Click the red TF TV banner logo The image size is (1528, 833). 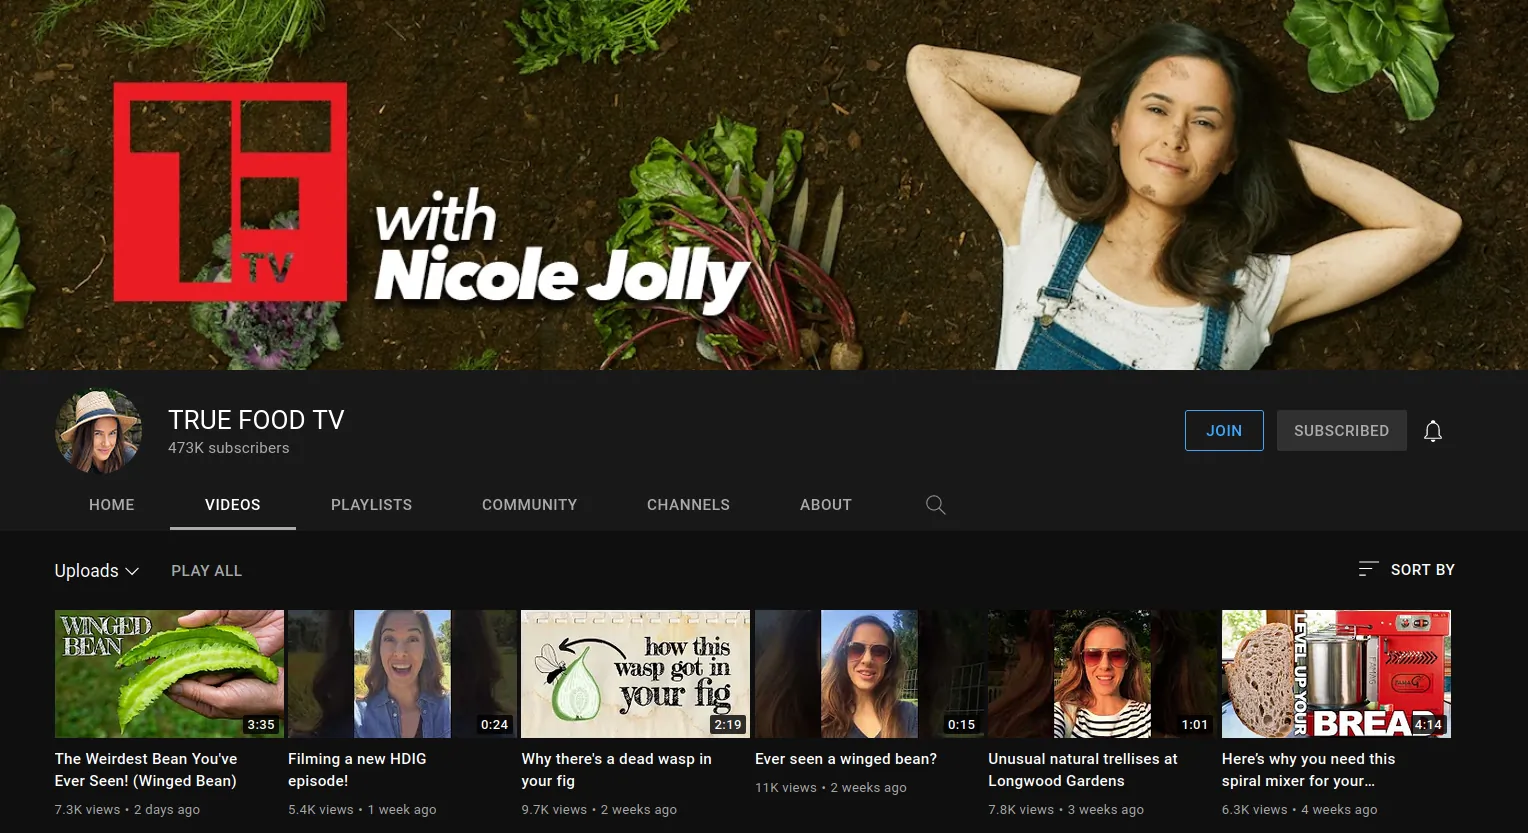tap(230, 192)
